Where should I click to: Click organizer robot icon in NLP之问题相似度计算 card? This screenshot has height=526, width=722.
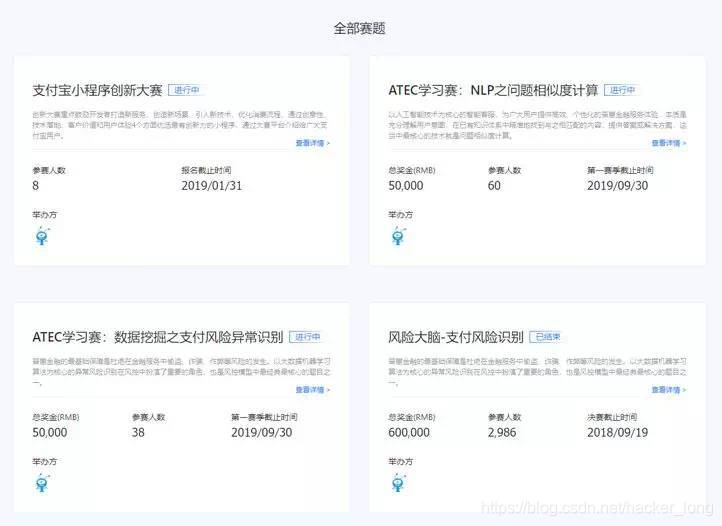click(398, 236)
